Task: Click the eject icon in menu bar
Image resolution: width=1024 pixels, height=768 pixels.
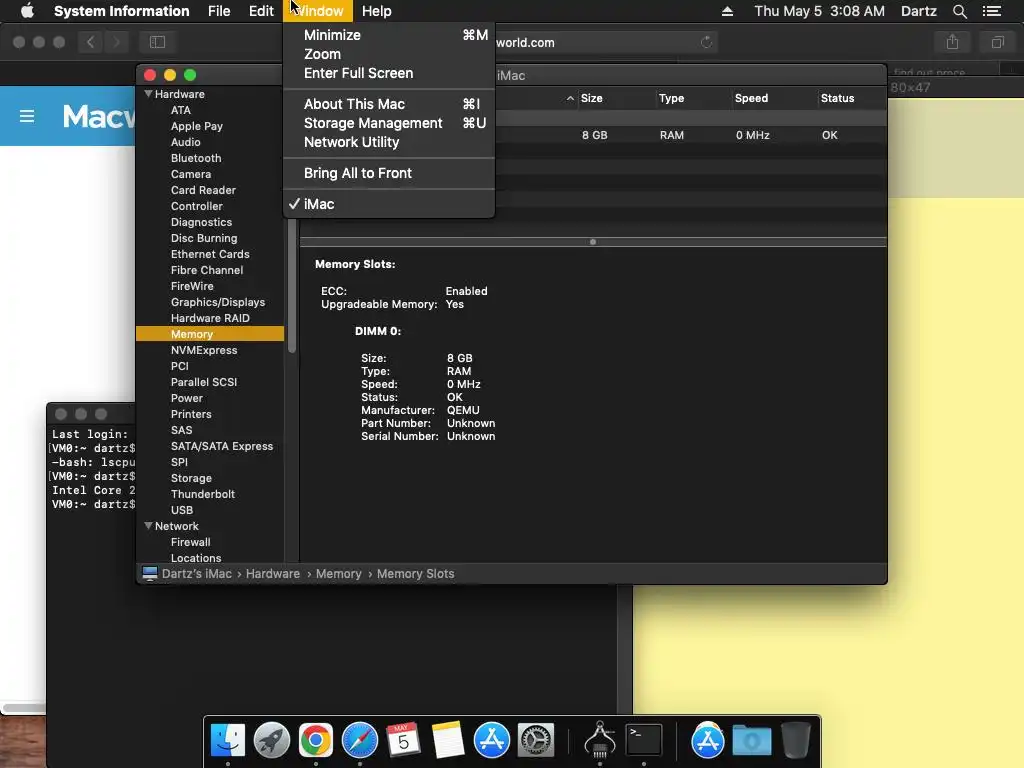Action: (727, 11)
